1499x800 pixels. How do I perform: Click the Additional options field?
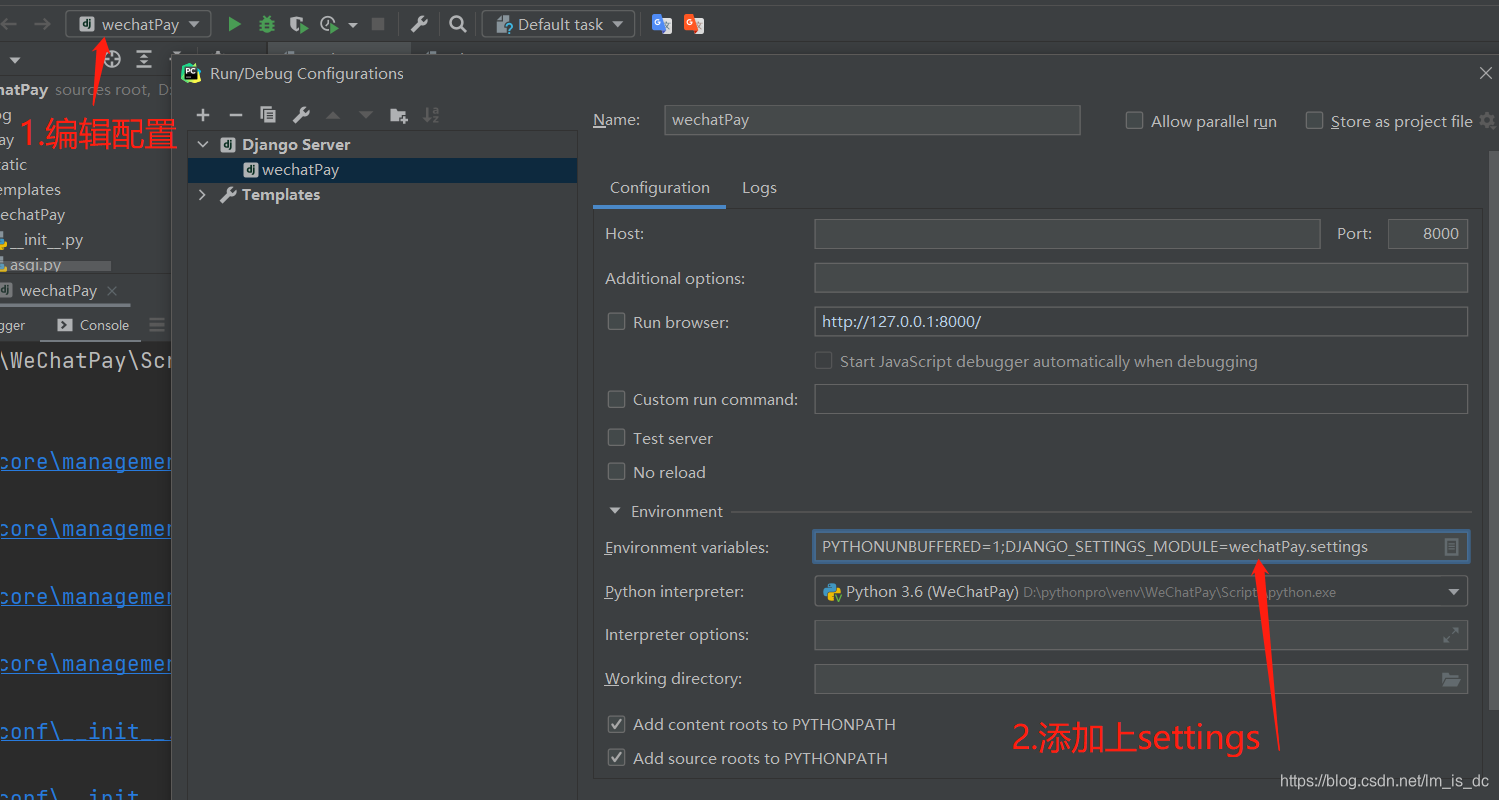coord(1141,278)
